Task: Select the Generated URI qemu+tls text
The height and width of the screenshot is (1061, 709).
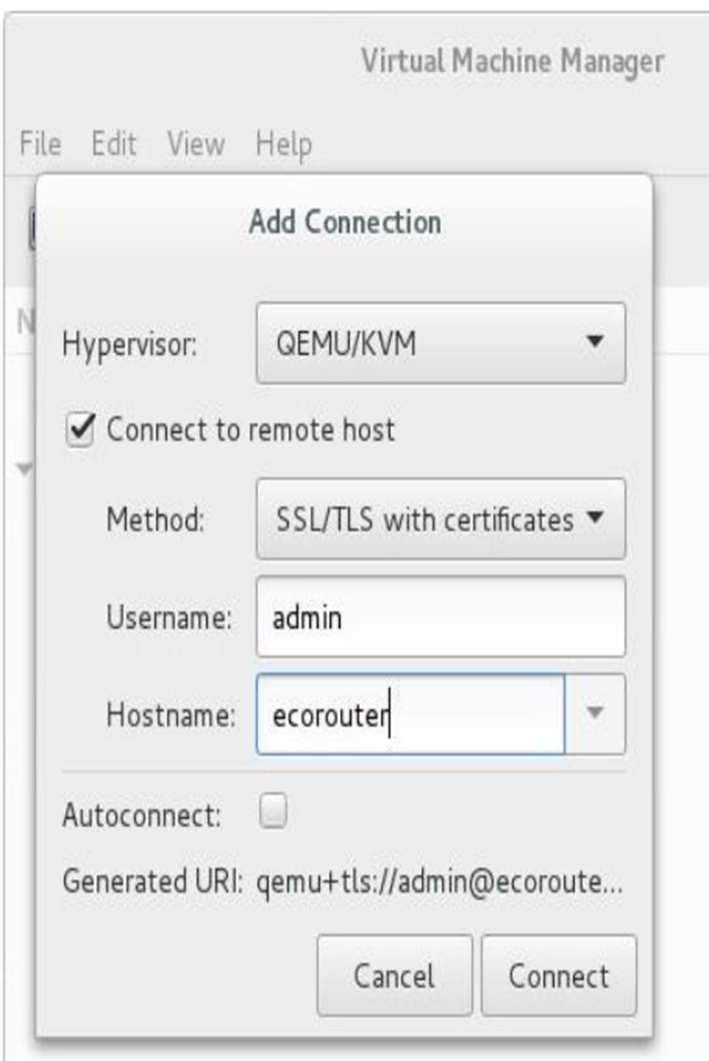Action: pyautogui.click(x=439, y=882)
